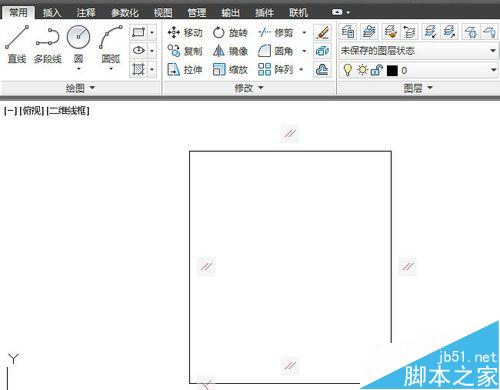Screen dimensions: 500x390
Task: Open dropdown arrow beside Hatch icon
Action: click(152, 69)
